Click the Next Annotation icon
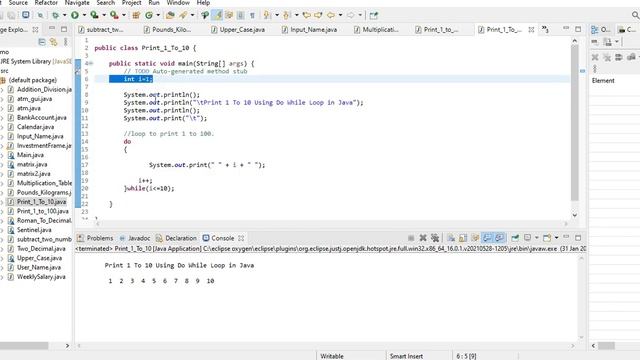The image size is (640, 360). [x=267, y=15]
